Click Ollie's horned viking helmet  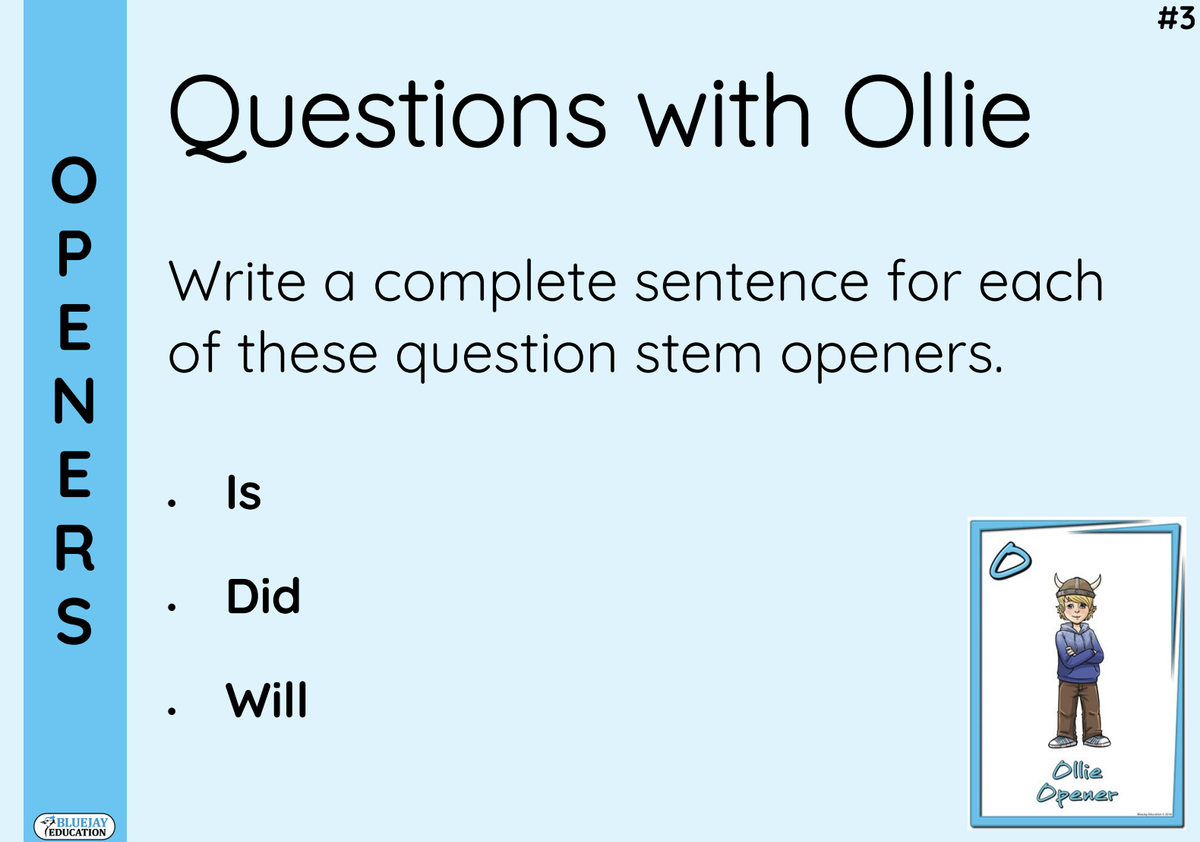click(x=1078, y=587)
